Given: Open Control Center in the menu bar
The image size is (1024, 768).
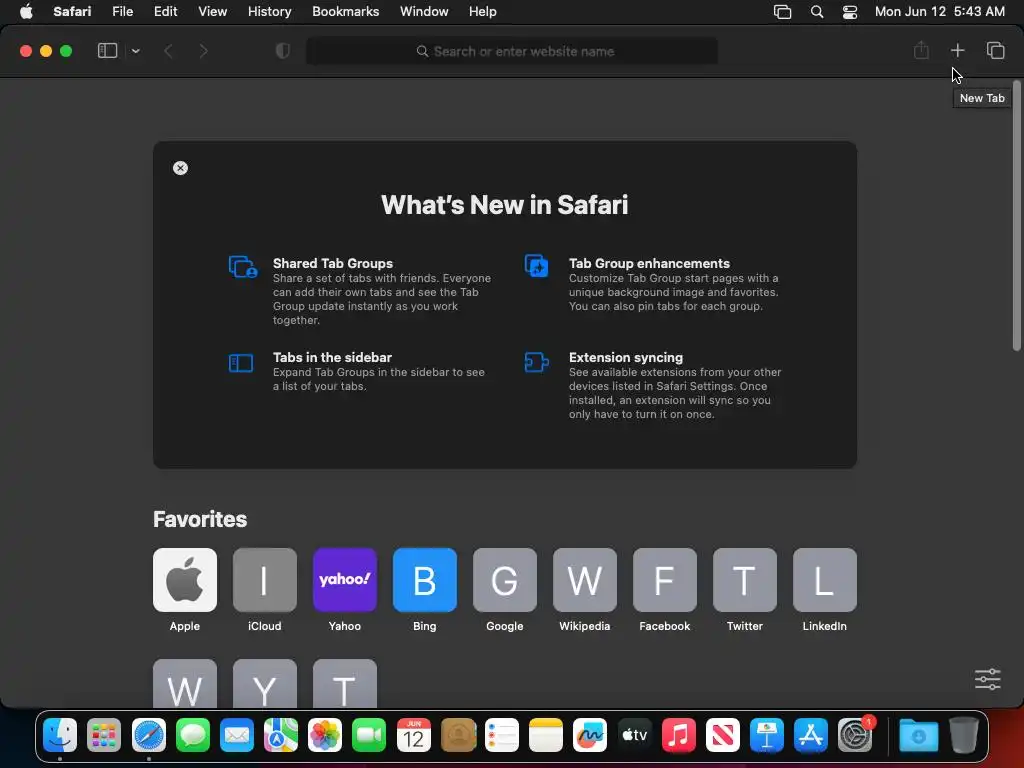Looking at the screenshot, I should 850,12.
